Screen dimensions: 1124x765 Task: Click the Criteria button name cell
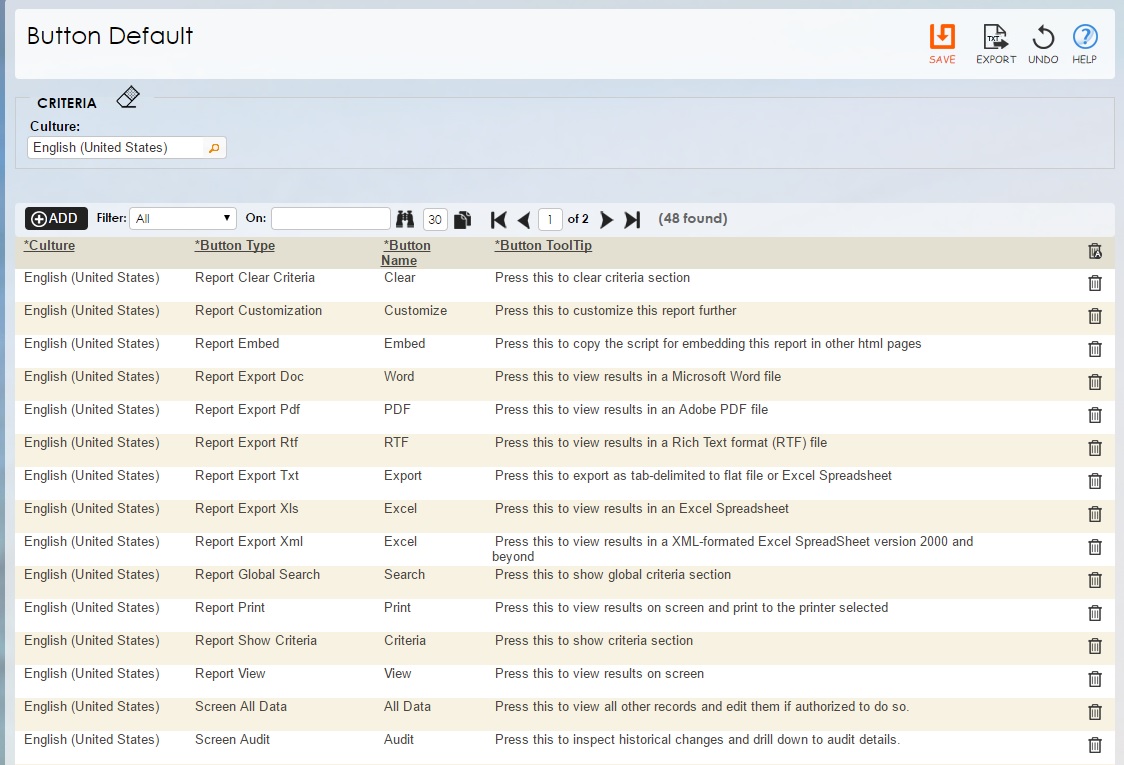click(x=404, y=640)
